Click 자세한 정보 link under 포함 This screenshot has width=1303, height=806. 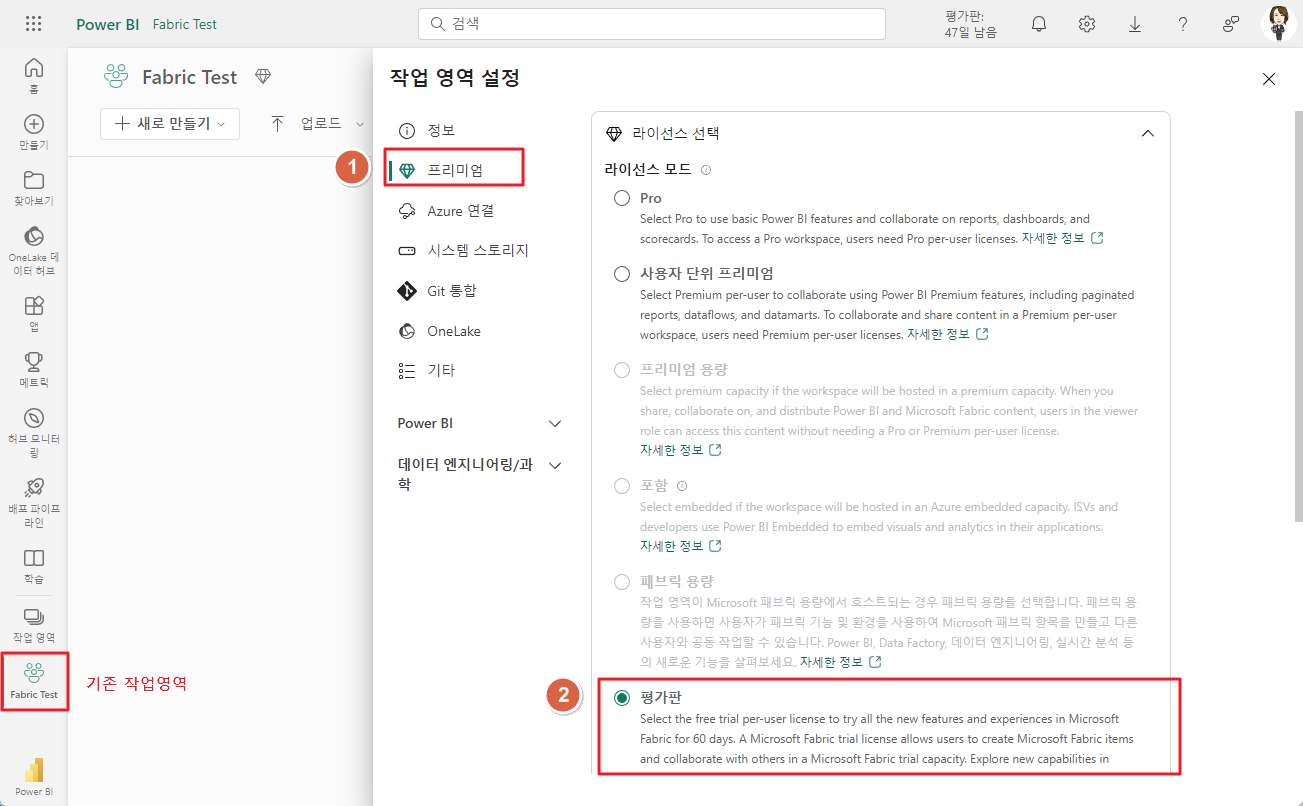pos(681,546)
